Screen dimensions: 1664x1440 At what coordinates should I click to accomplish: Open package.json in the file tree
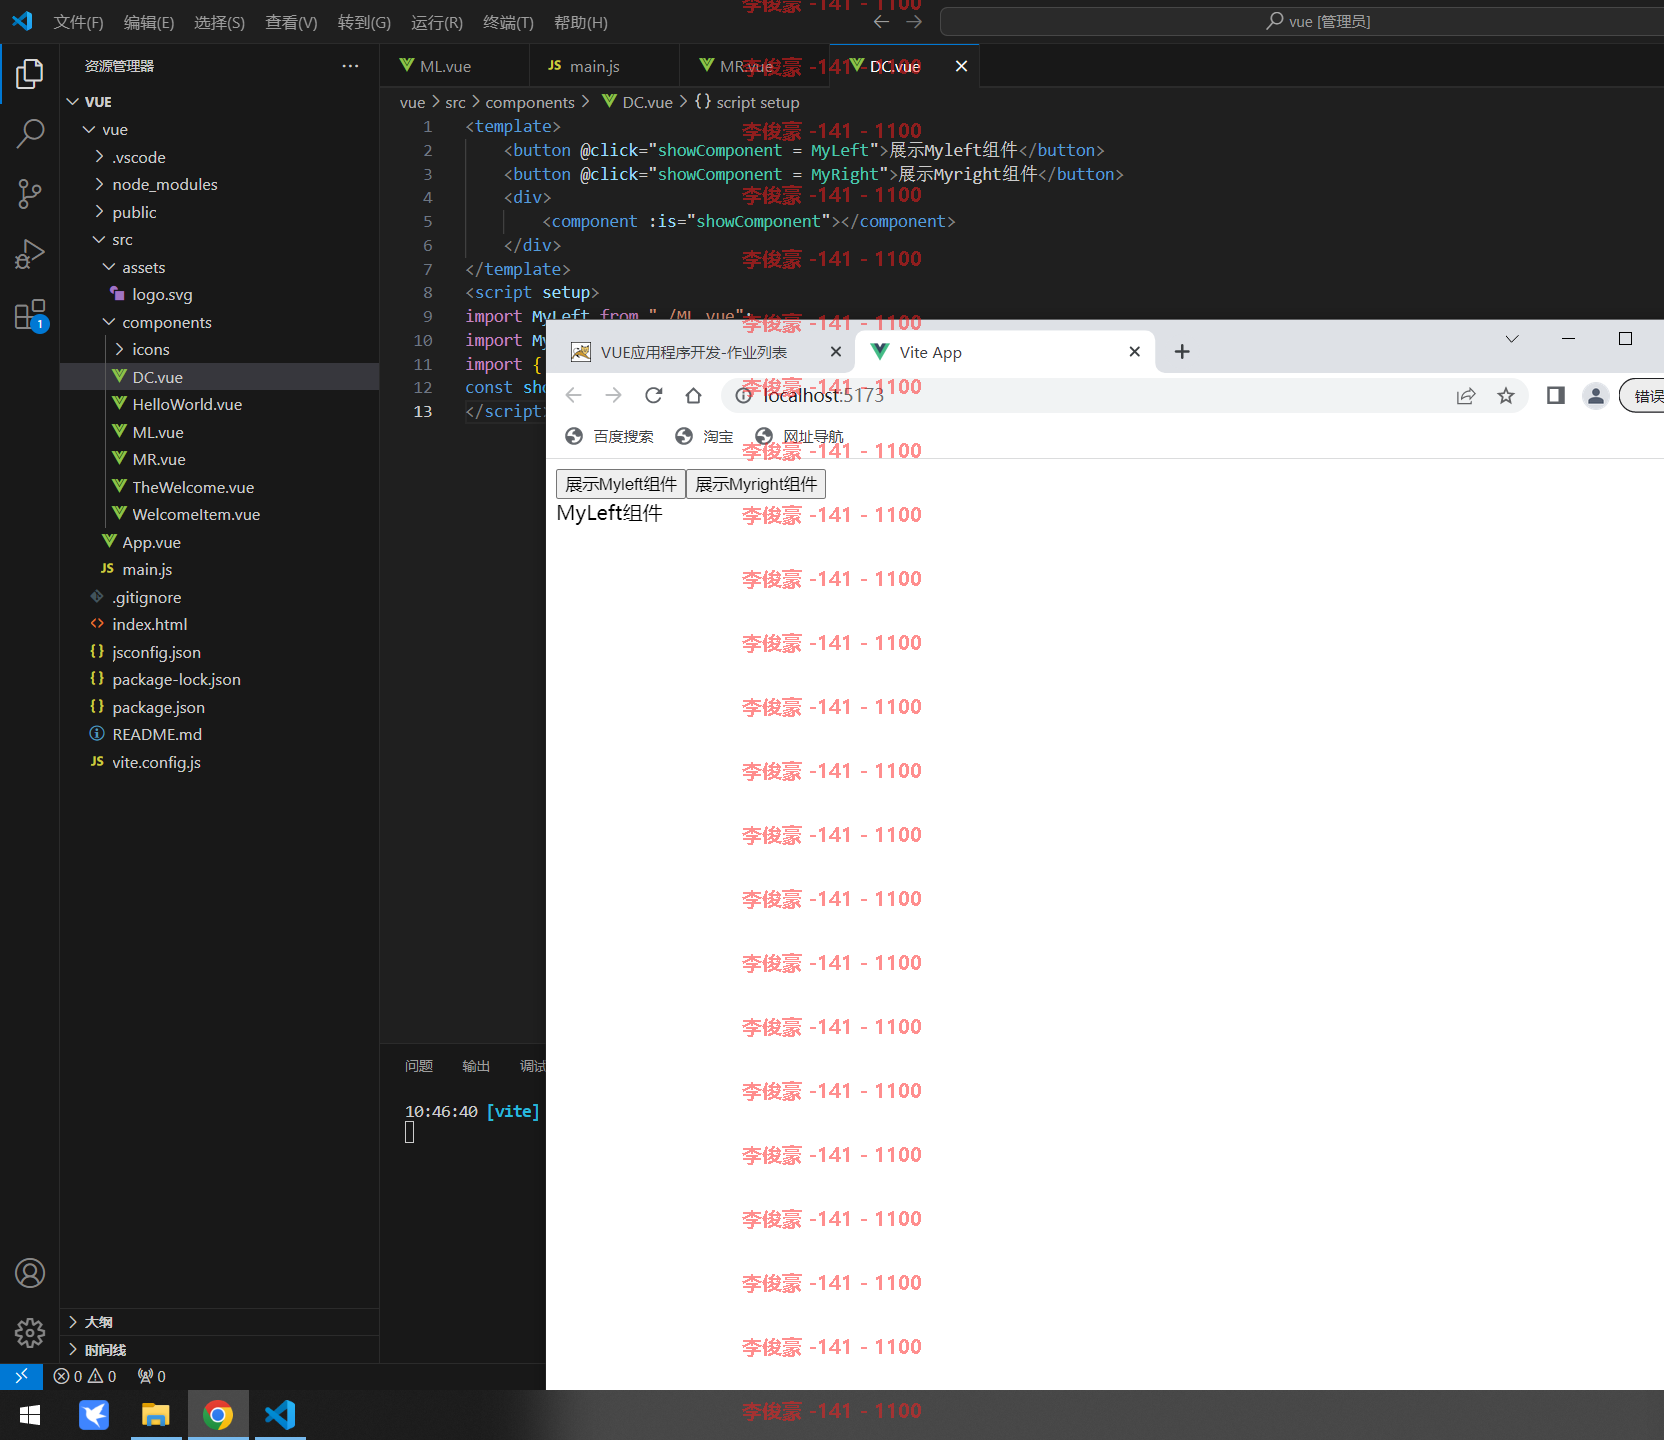coord(158,707)
